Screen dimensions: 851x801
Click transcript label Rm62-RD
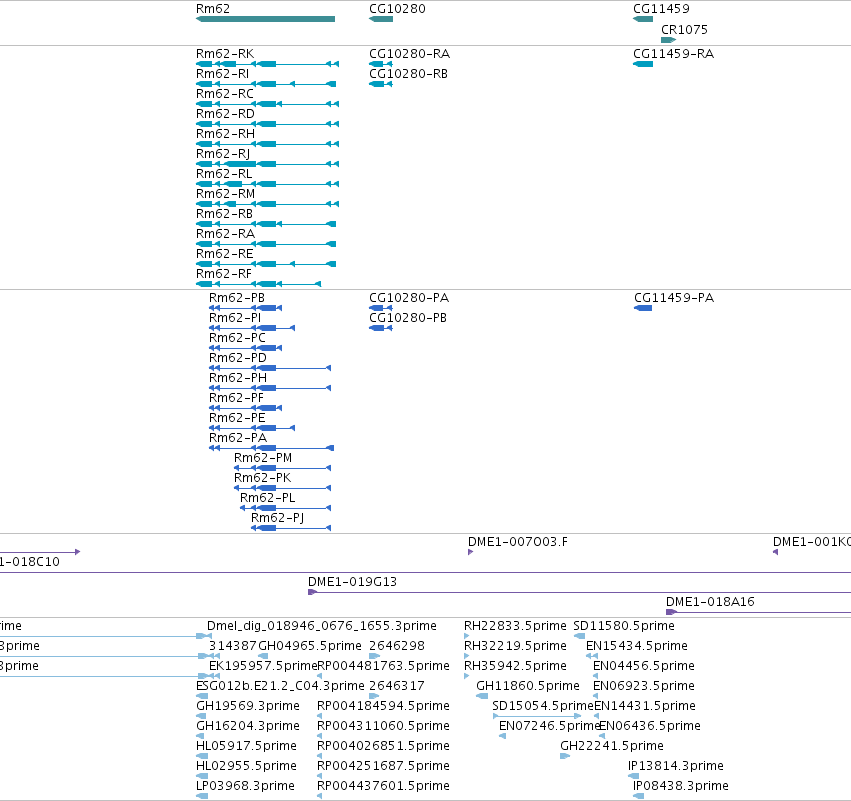tap(225, 114)
